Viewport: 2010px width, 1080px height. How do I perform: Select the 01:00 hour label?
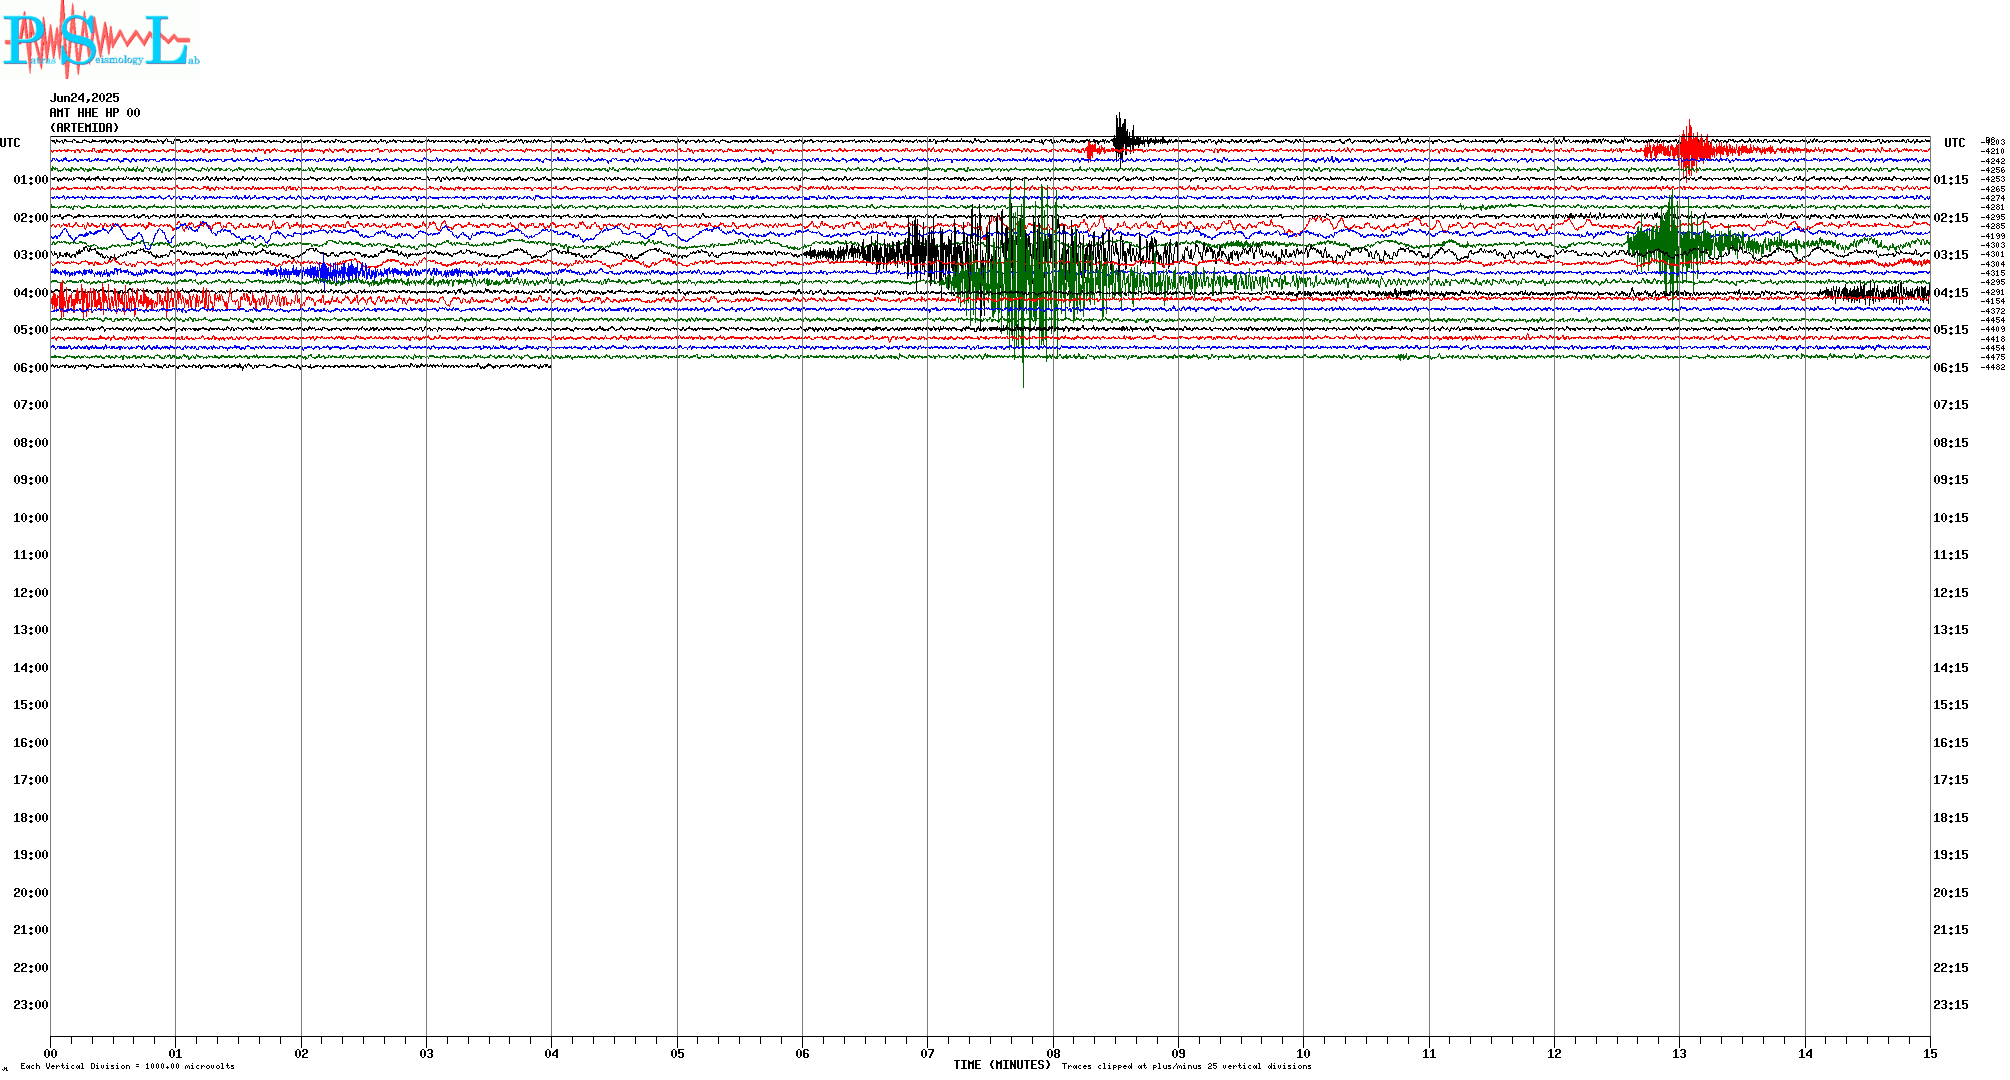click(31, 180)
